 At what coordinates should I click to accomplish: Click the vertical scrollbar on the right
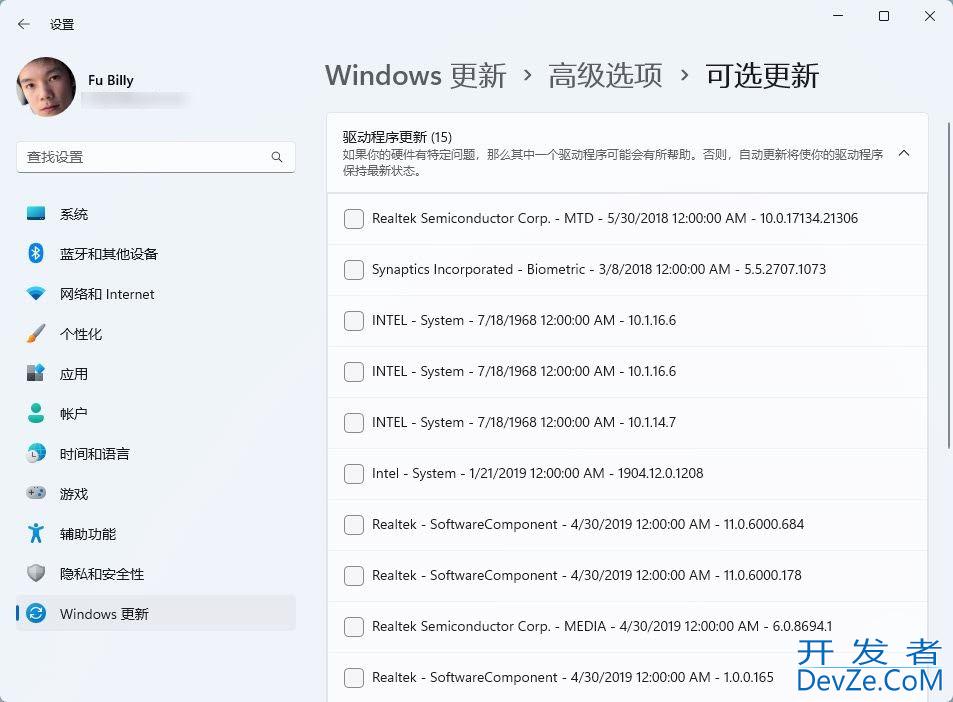click(x=948, y=286)
